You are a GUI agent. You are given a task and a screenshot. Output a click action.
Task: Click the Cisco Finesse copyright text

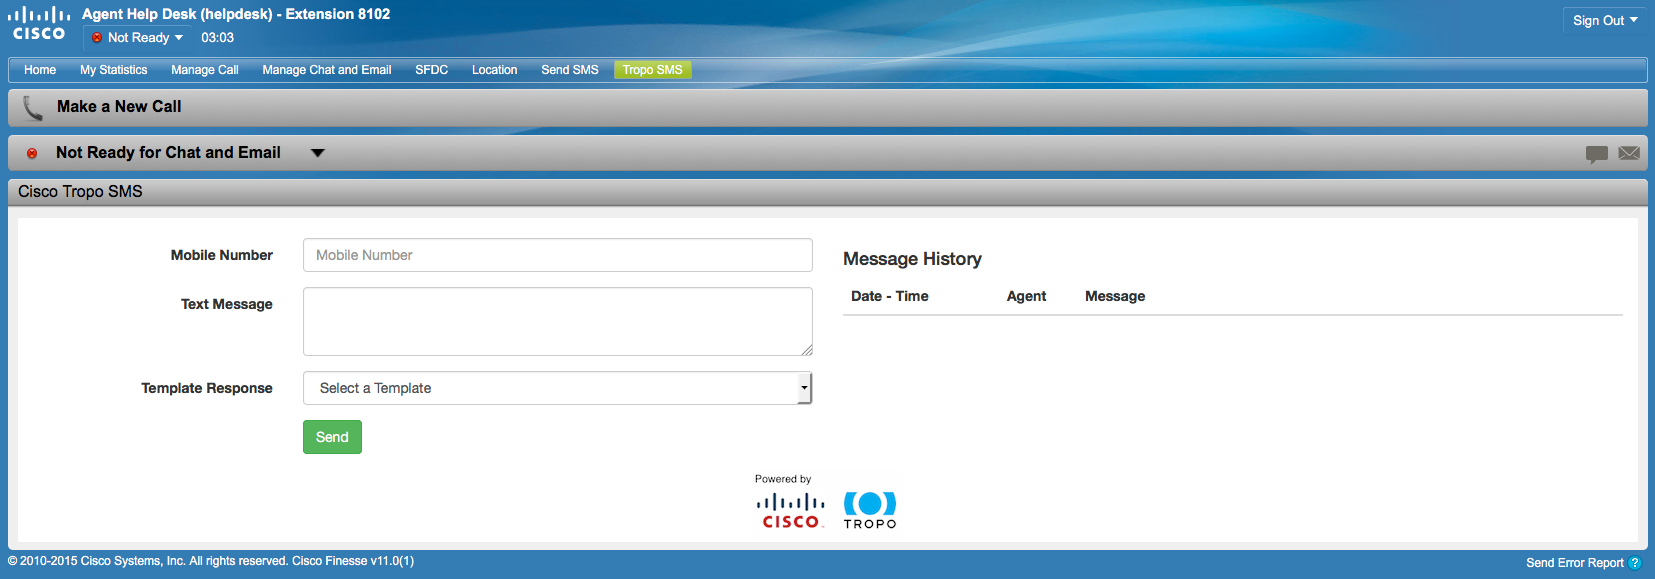(x=211, y=561)
